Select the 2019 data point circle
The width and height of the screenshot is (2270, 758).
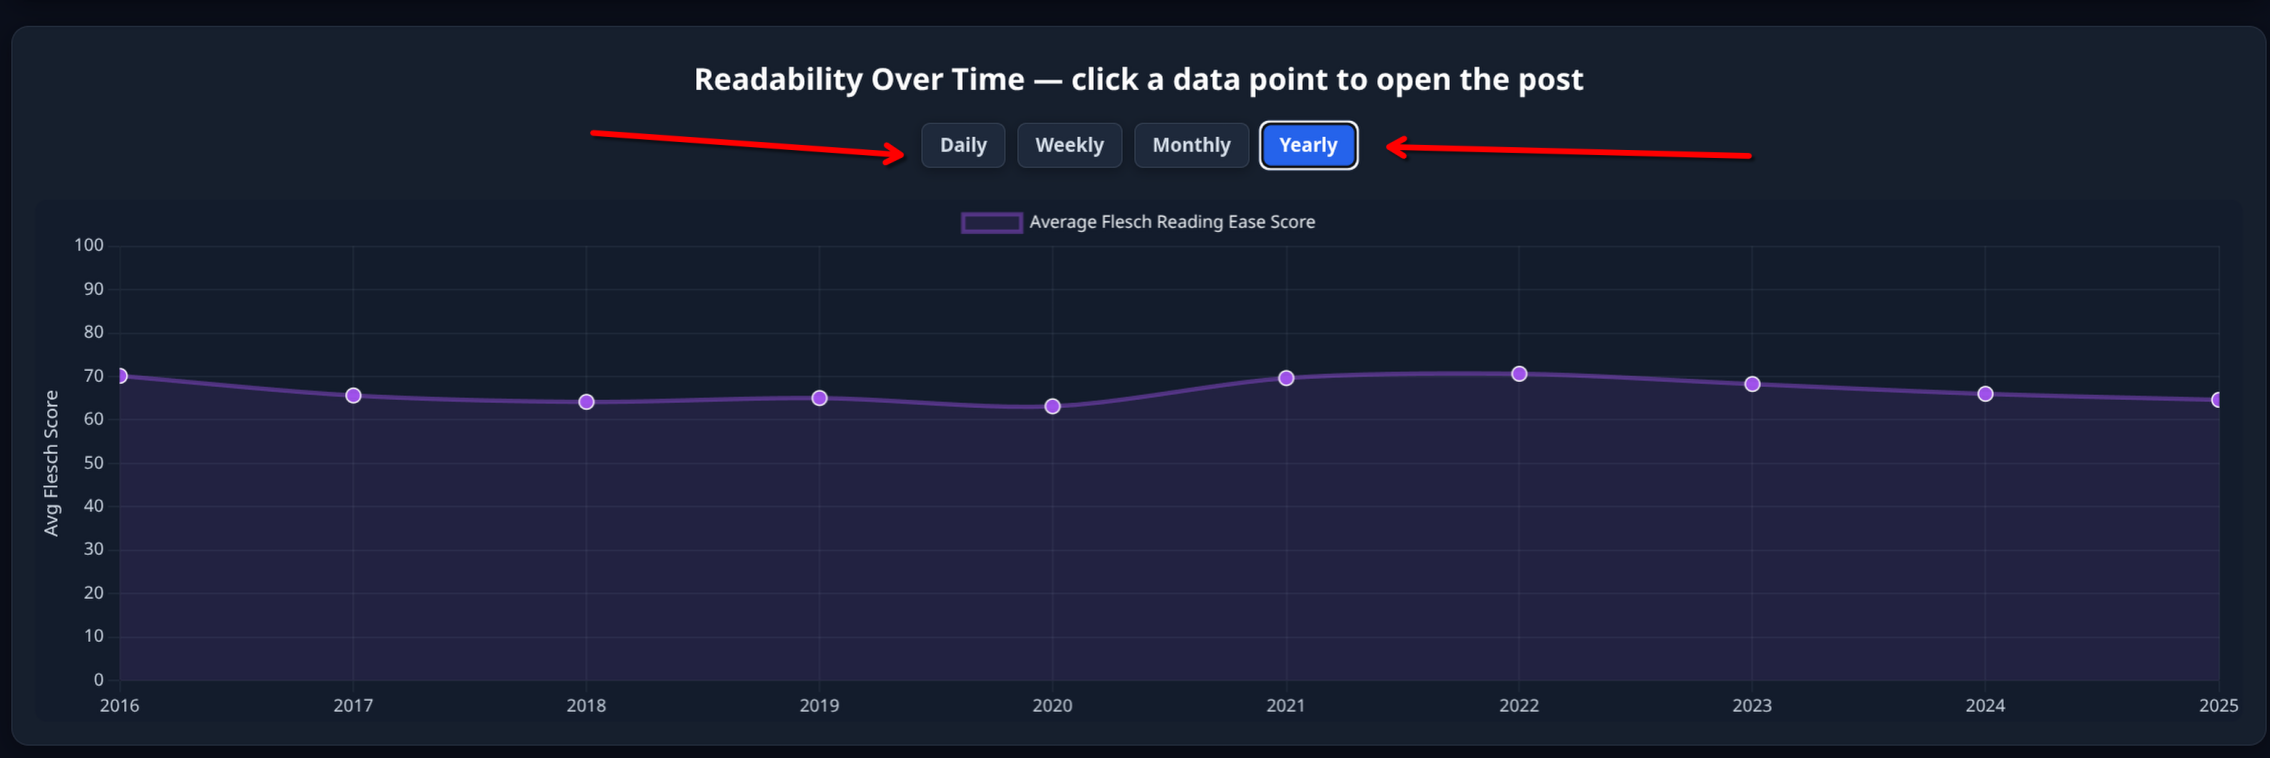(820, 398)
